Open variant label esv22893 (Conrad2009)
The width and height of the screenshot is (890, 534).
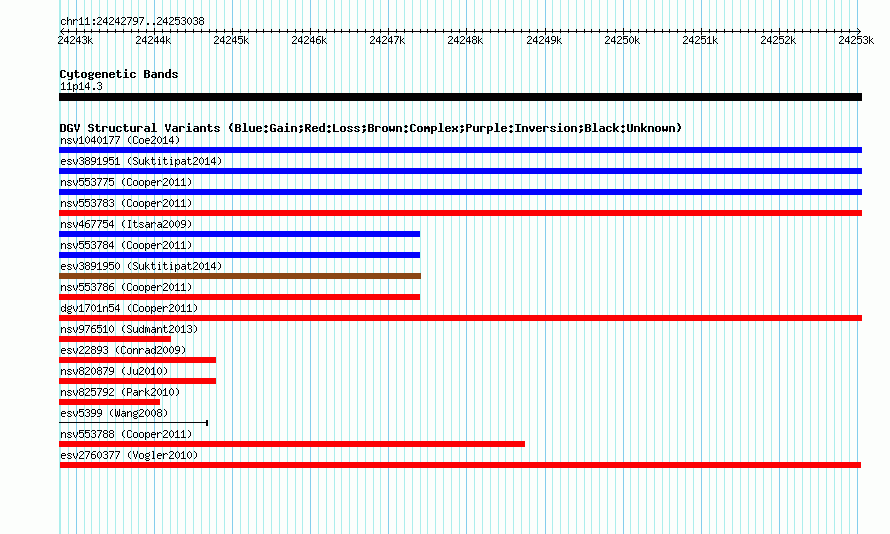[x=123, y=350]
